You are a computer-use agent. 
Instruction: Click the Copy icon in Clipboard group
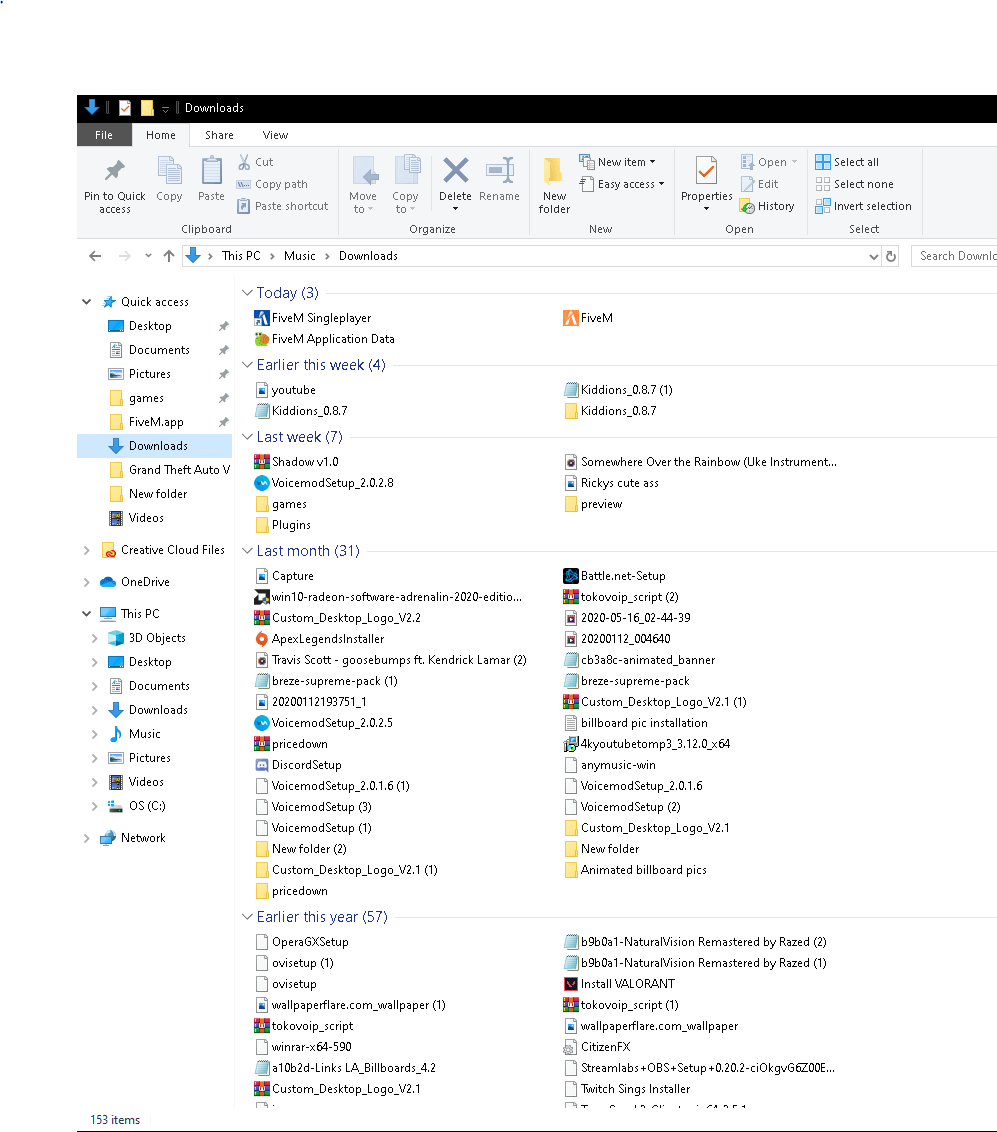pyautogui.click(x=169, y=172)
